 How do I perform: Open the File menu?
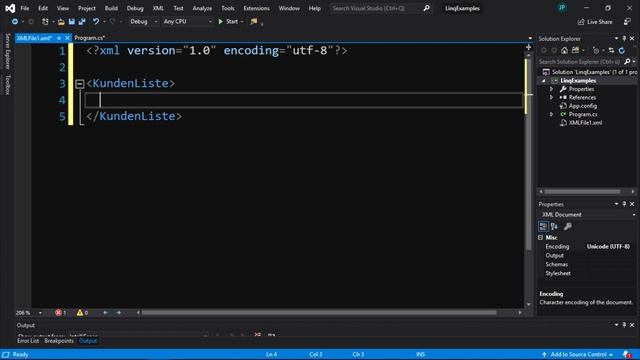24,8
